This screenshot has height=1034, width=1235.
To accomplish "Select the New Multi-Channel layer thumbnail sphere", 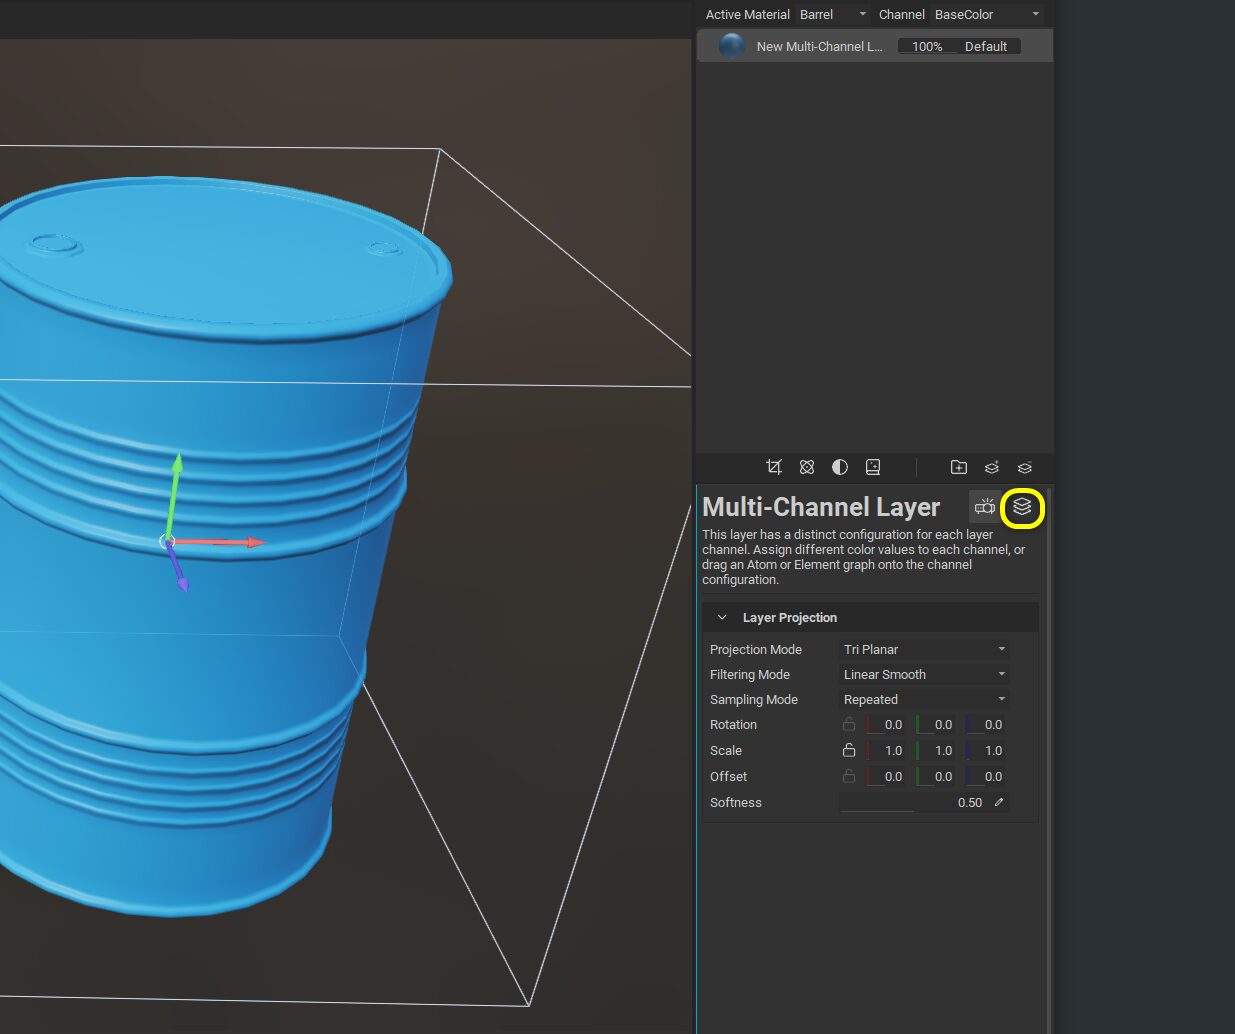I will pos(731,46).
